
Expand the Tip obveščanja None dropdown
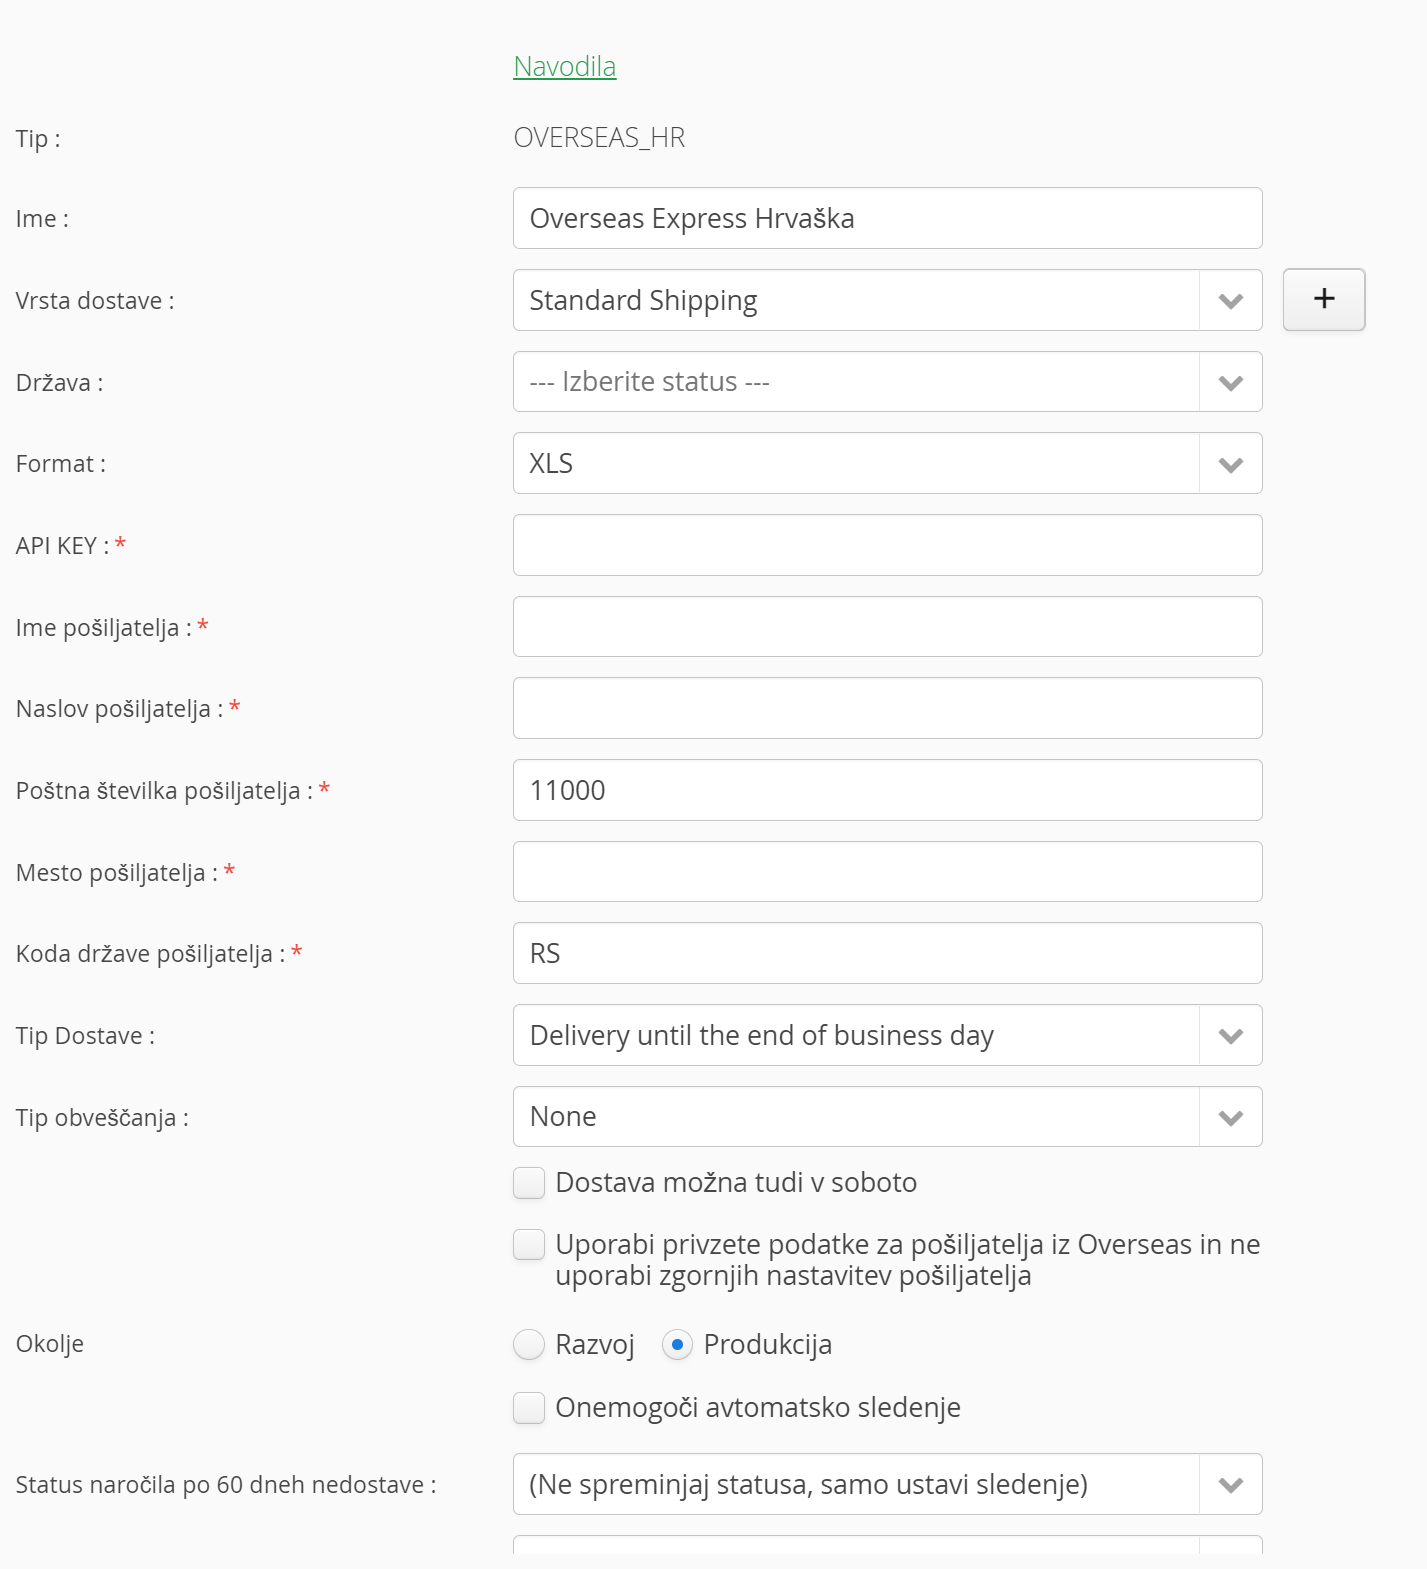[x=887, y=1117]
